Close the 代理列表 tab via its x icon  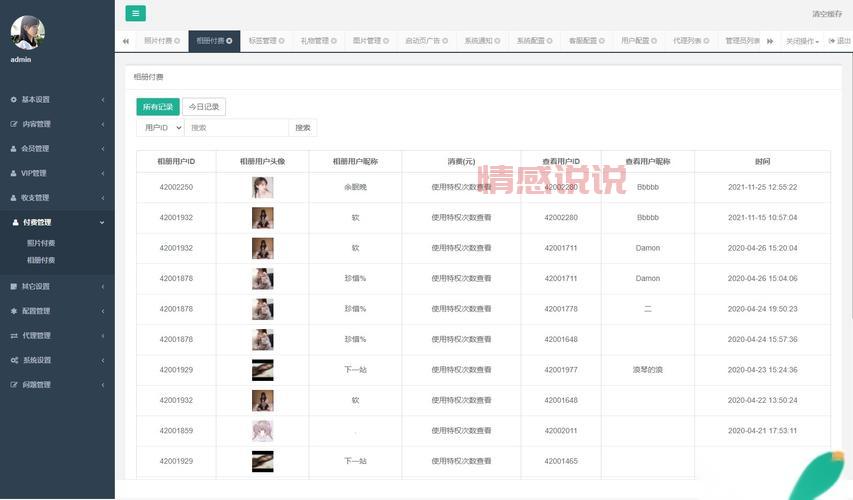click(706, 41)
